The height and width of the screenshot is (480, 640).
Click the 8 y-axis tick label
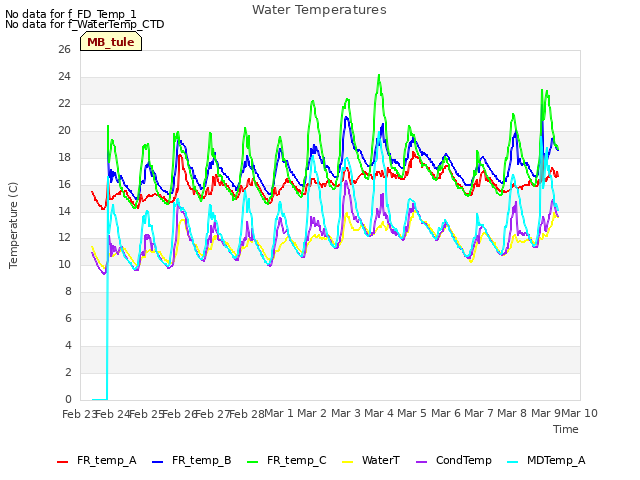(68, 291)
